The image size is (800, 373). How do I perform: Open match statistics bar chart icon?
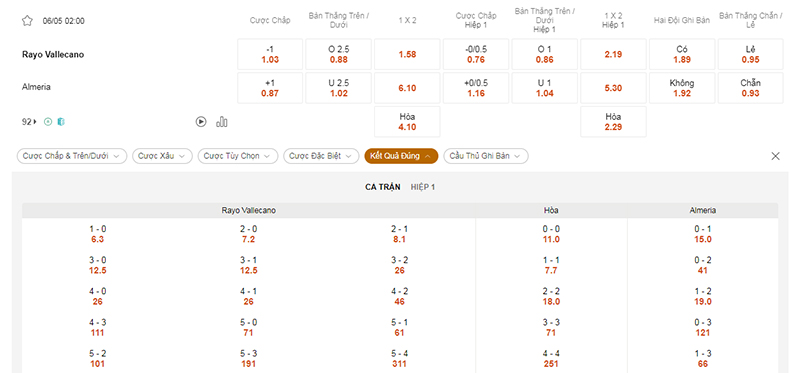[221, 122]
